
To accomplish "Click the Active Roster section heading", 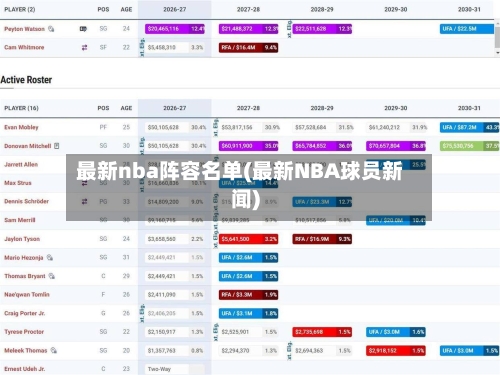I will tap(26, 80).
